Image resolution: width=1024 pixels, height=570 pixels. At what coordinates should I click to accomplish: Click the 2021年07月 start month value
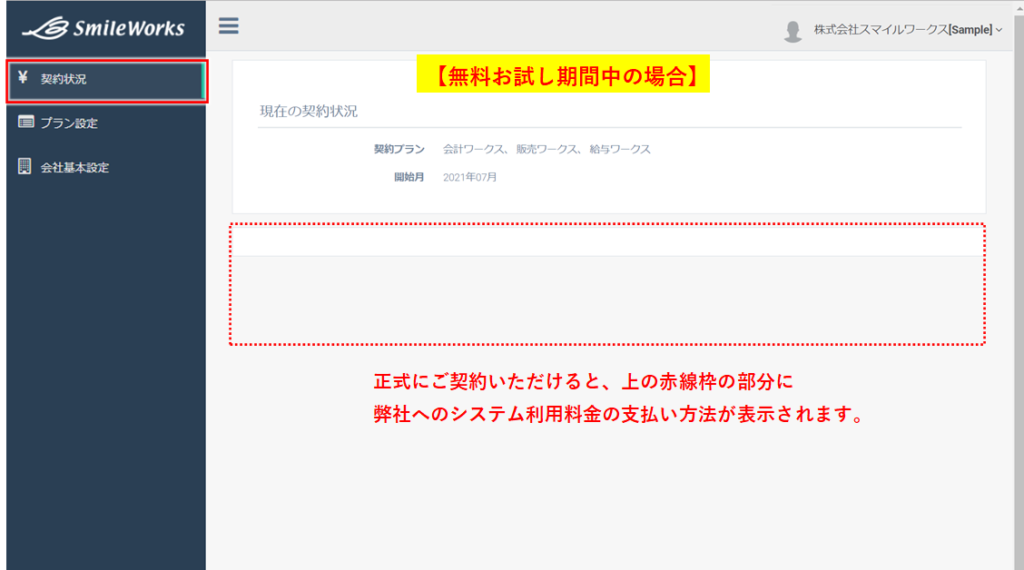(470, 177)
